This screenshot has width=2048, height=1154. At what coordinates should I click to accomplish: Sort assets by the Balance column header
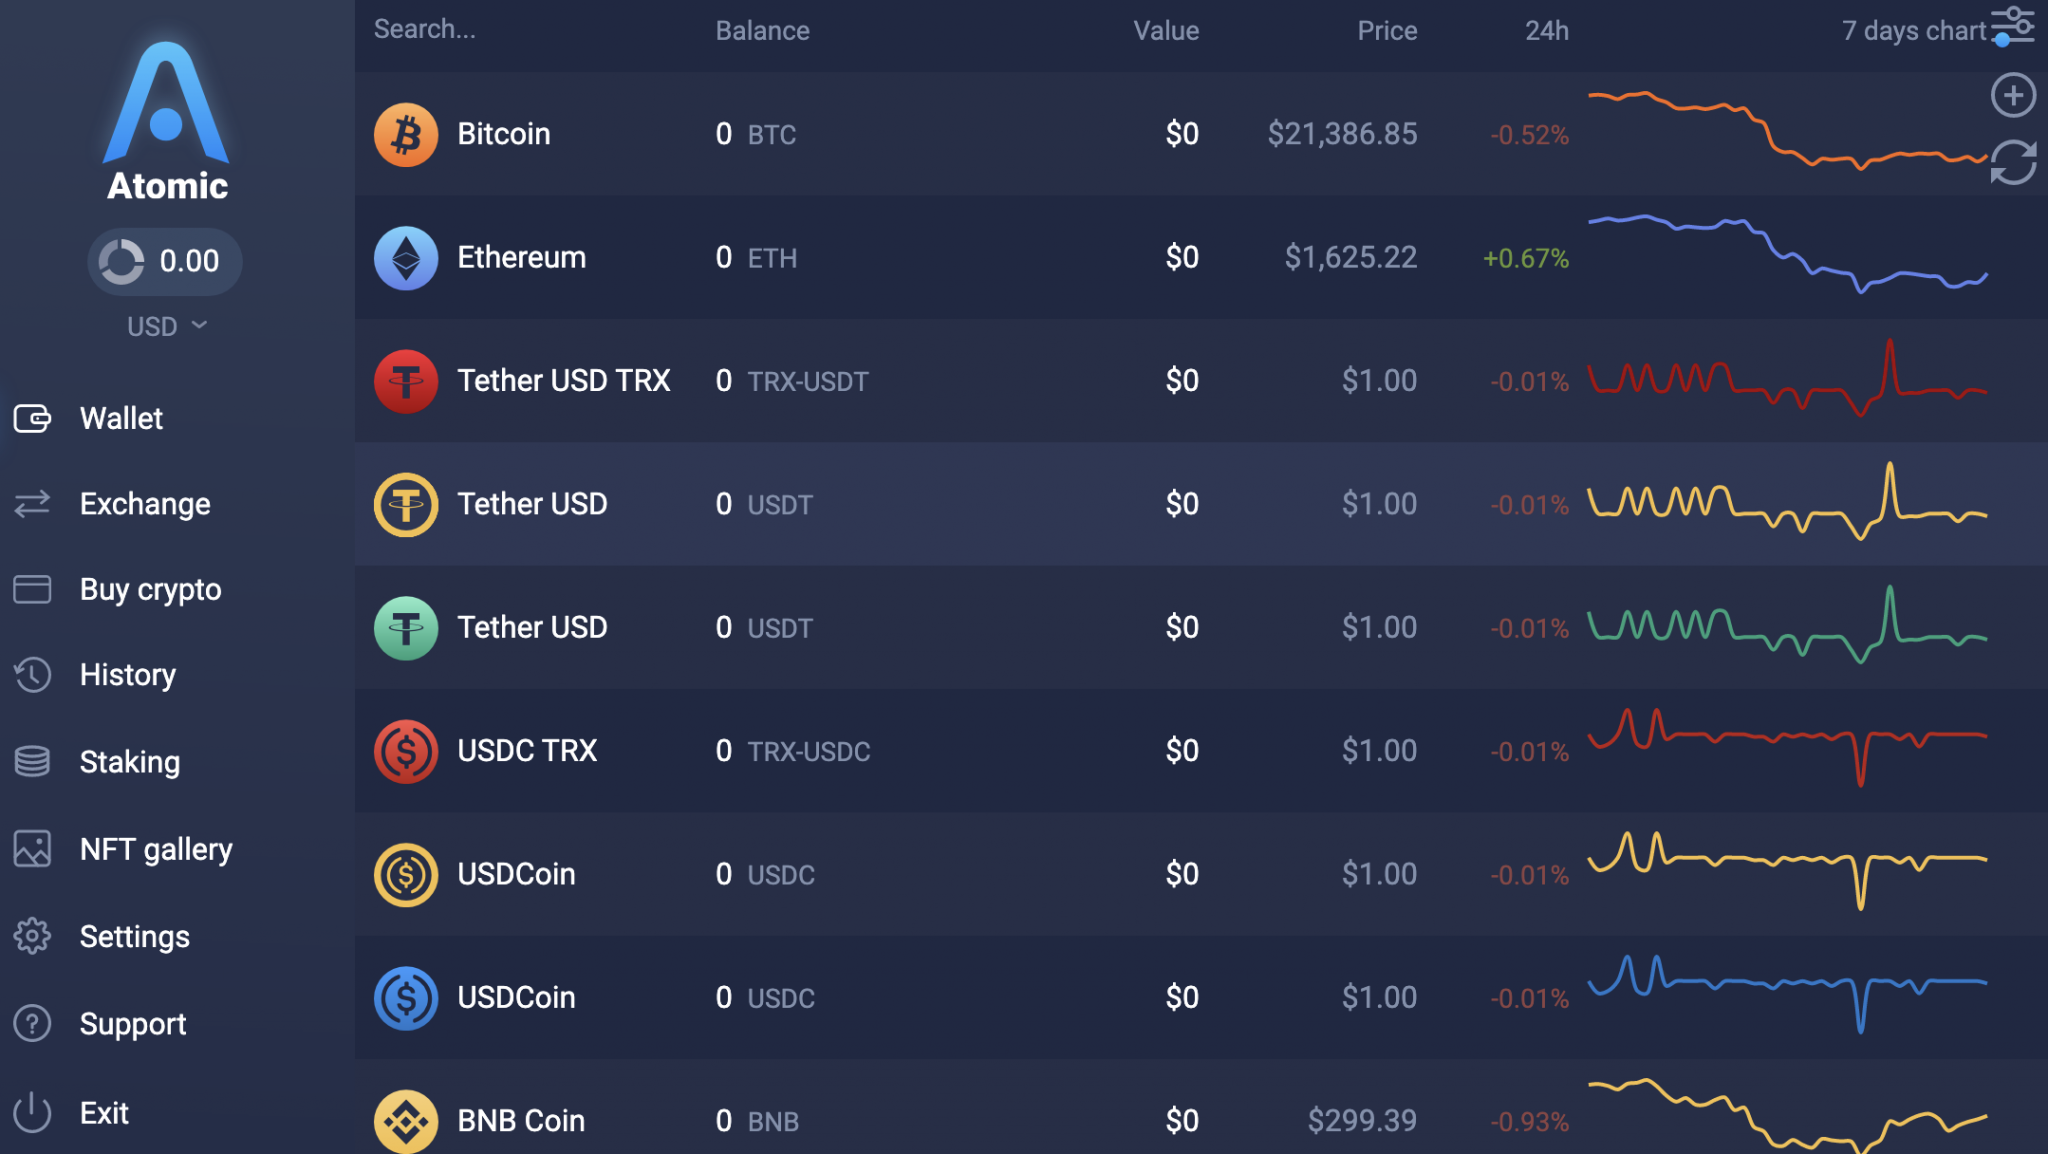tap(762, 30)
